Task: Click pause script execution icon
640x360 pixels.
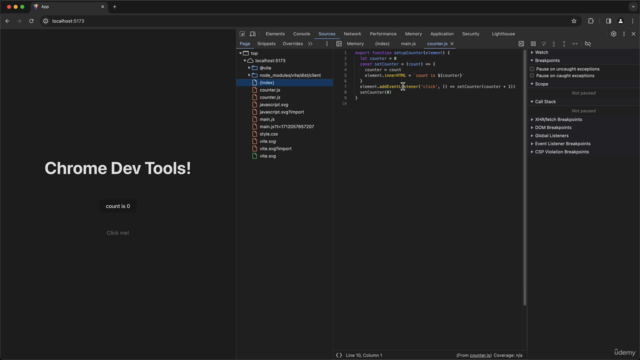Action: pyautogui.click(x=533, y=44)
